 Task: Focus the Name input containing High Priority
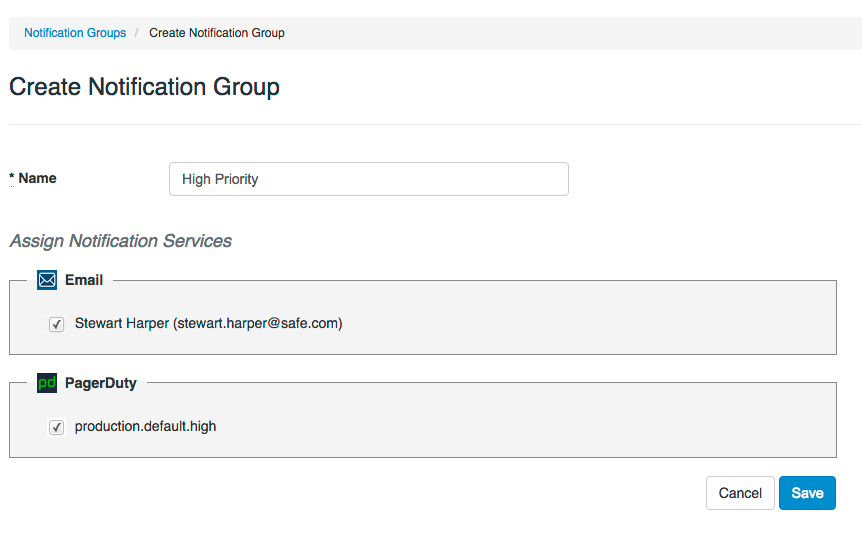point(368,179)
